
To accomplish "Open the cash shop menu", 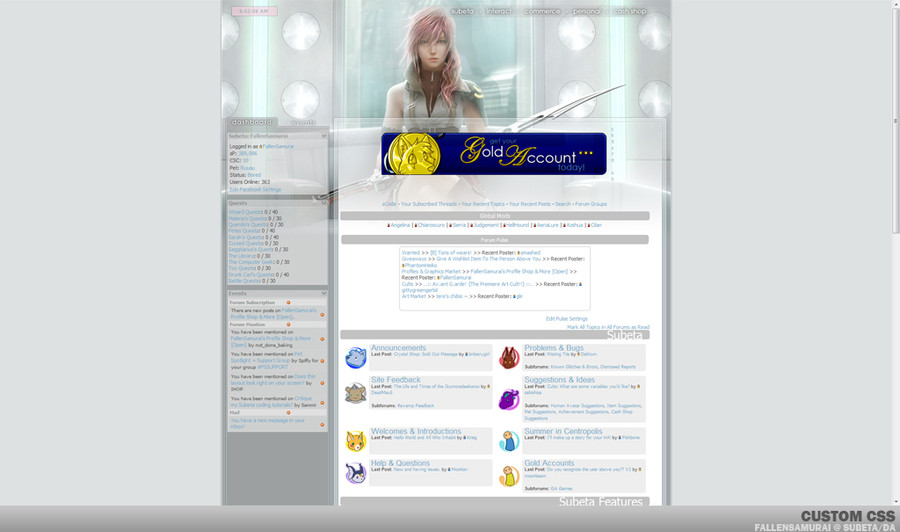I will coord(630,11).
